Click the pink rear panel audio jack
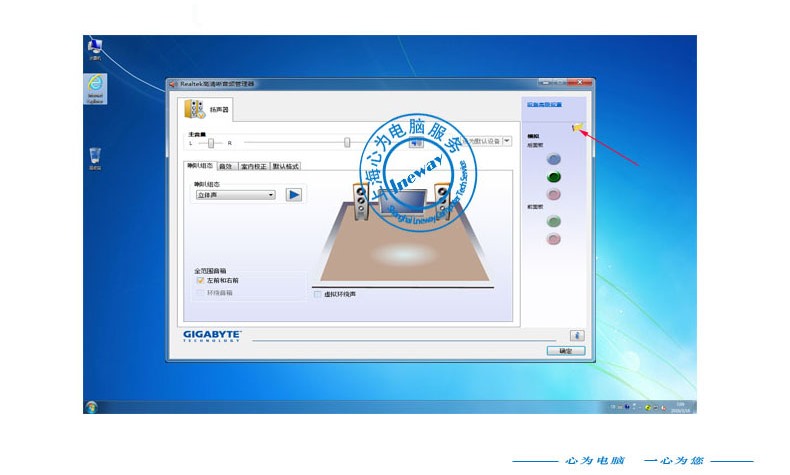790x475 pixels. point(554,194)
